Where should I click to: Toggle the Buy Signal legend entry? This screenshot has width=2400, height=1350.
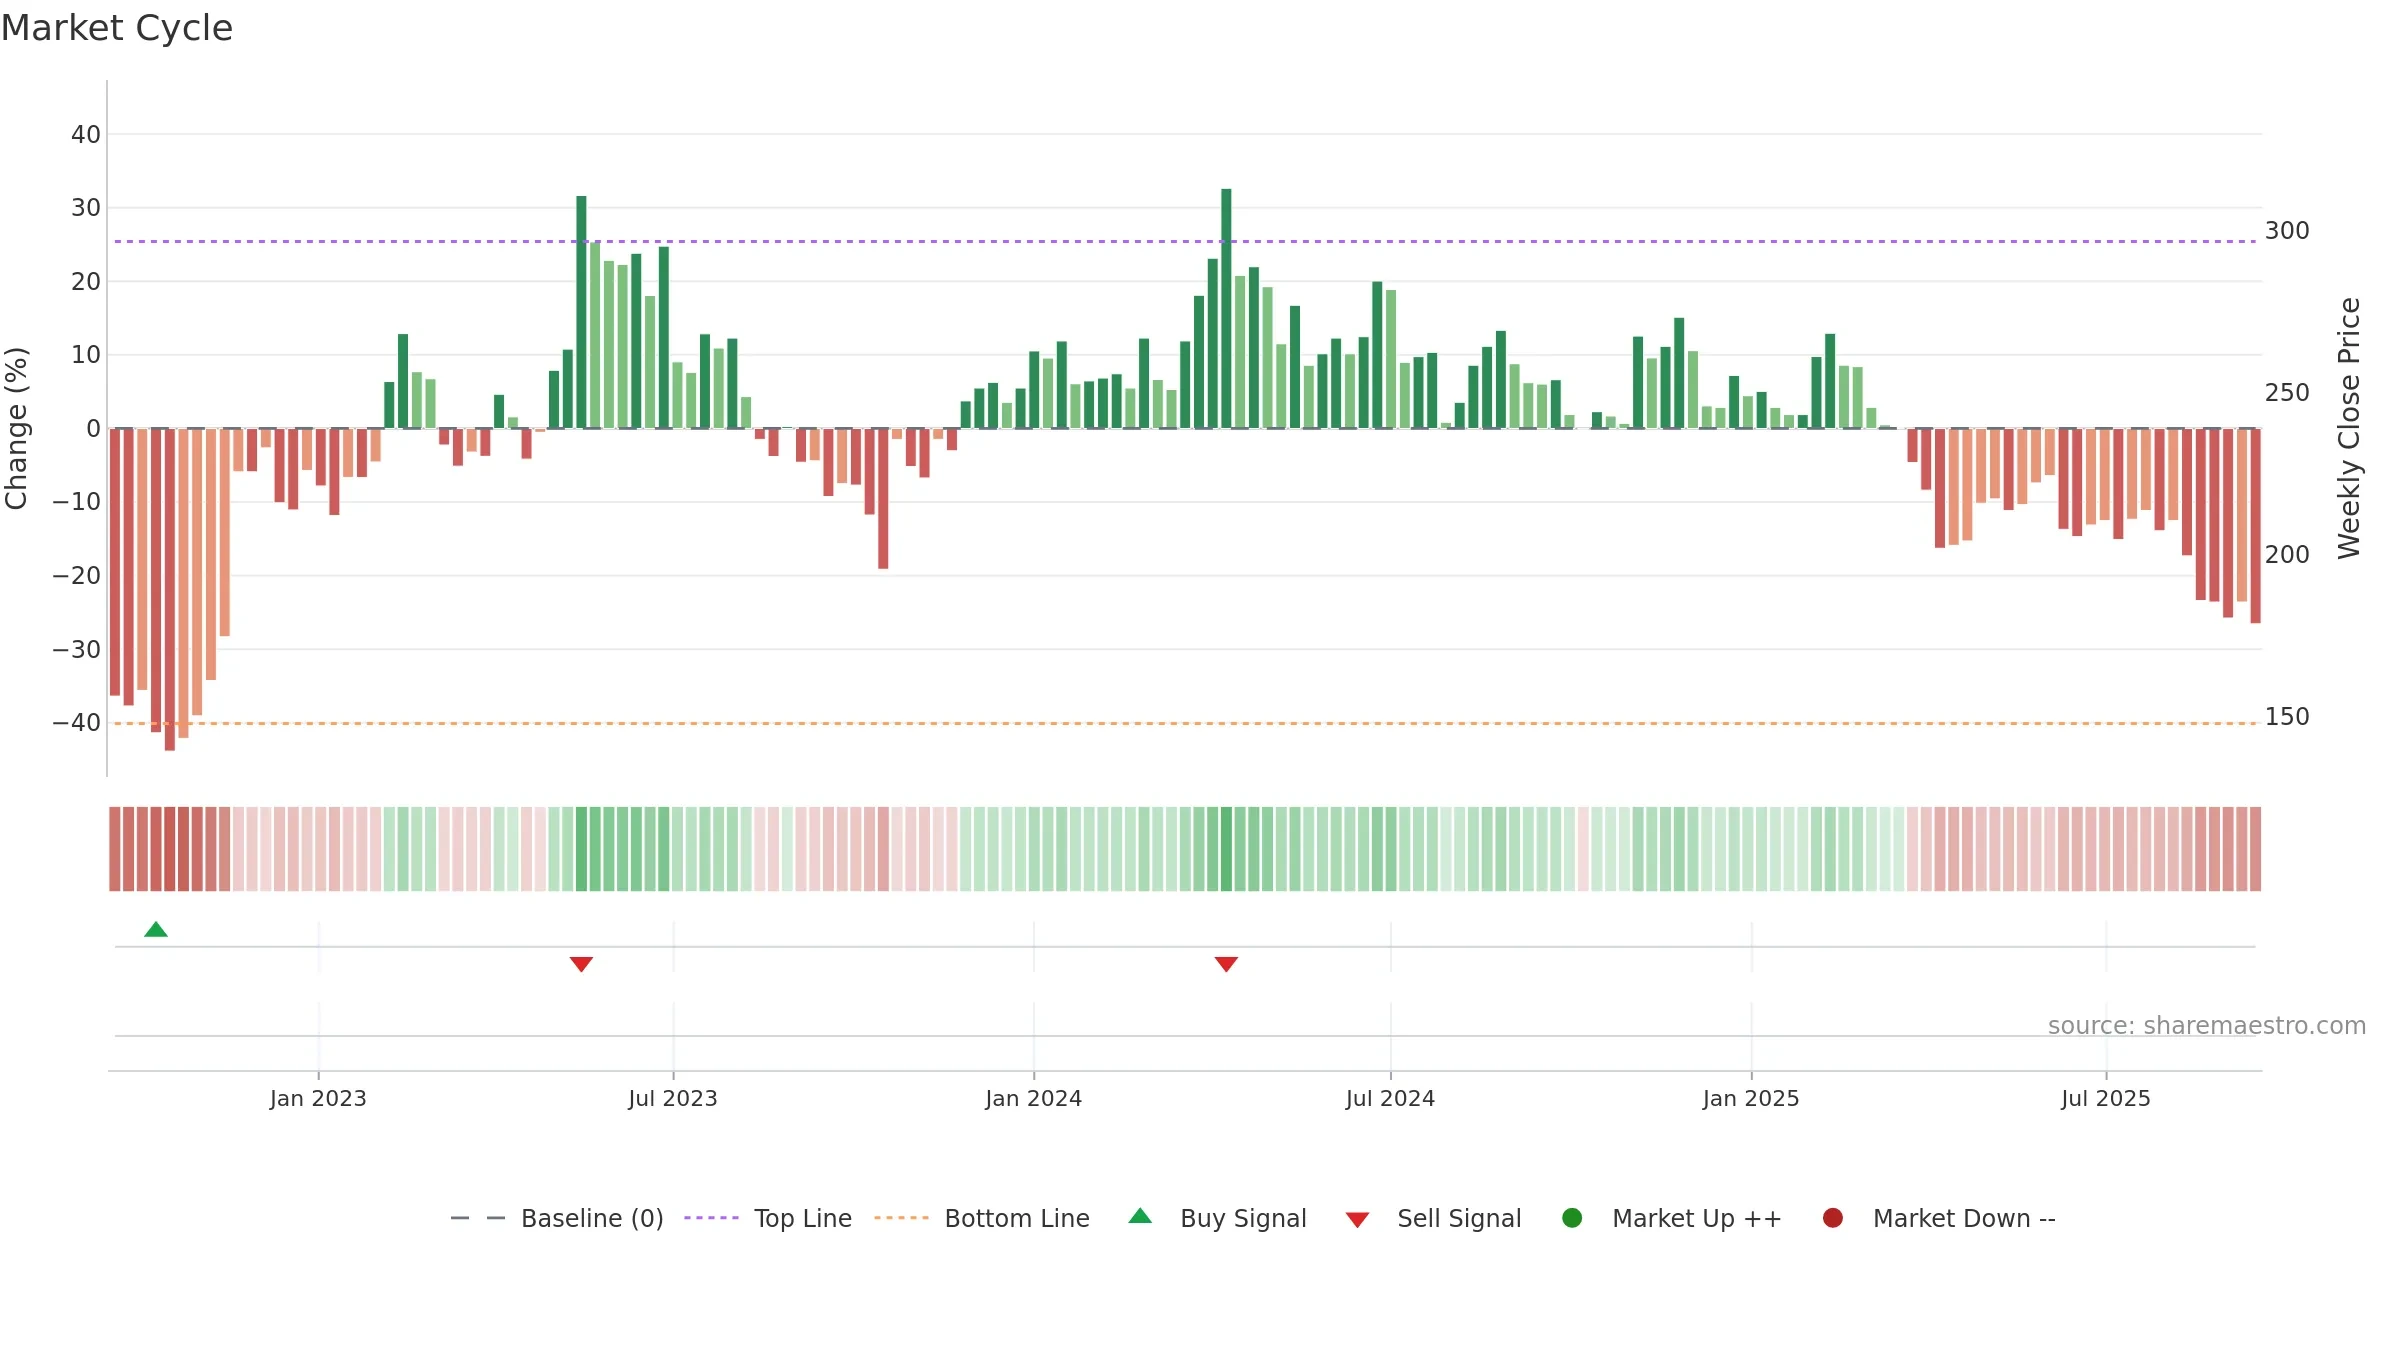[x=1217, y=1218]
